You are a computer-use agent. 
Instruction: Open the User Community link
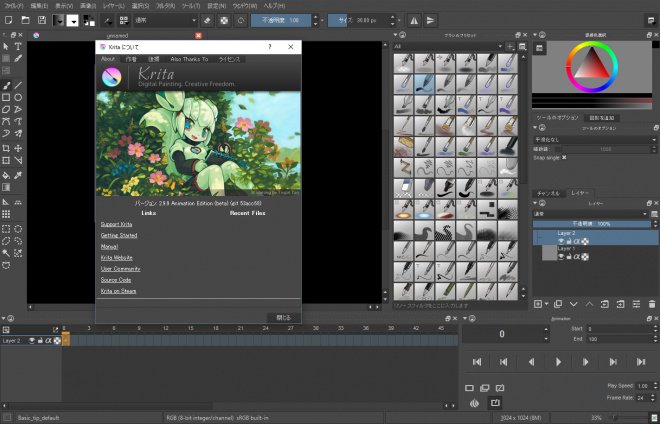point(120,269)
